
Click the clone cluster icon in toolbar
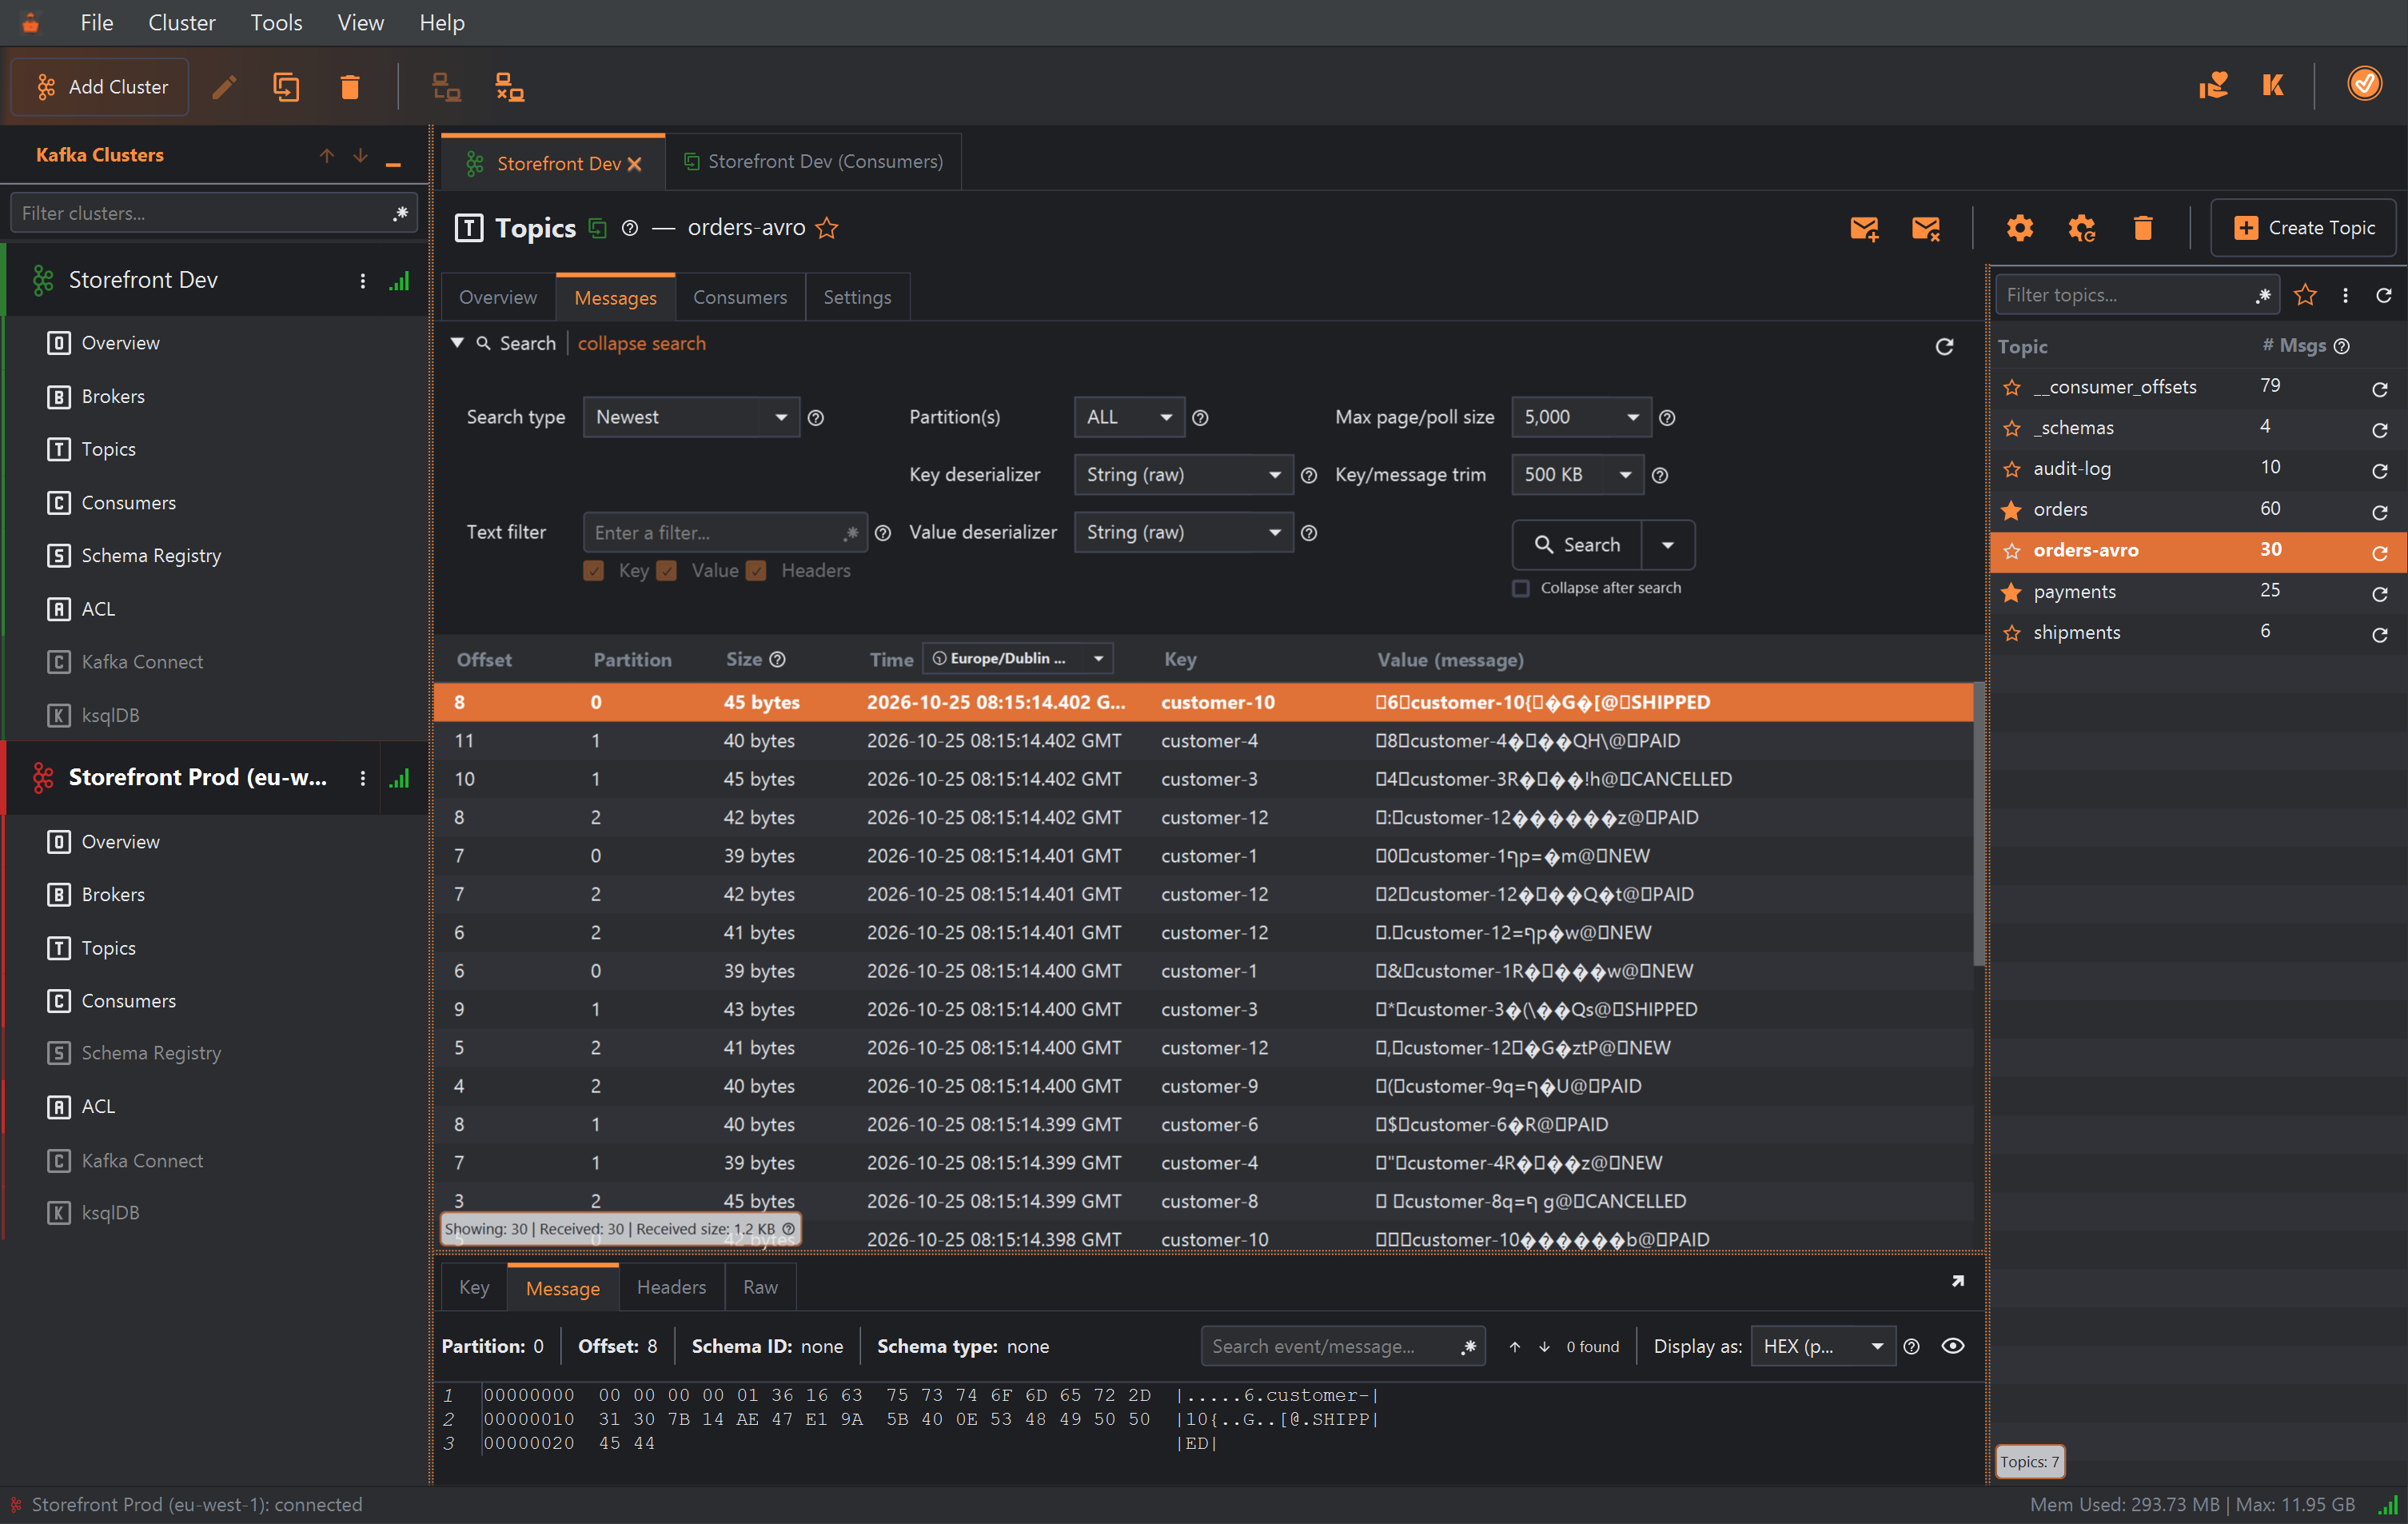click(286, 87)
